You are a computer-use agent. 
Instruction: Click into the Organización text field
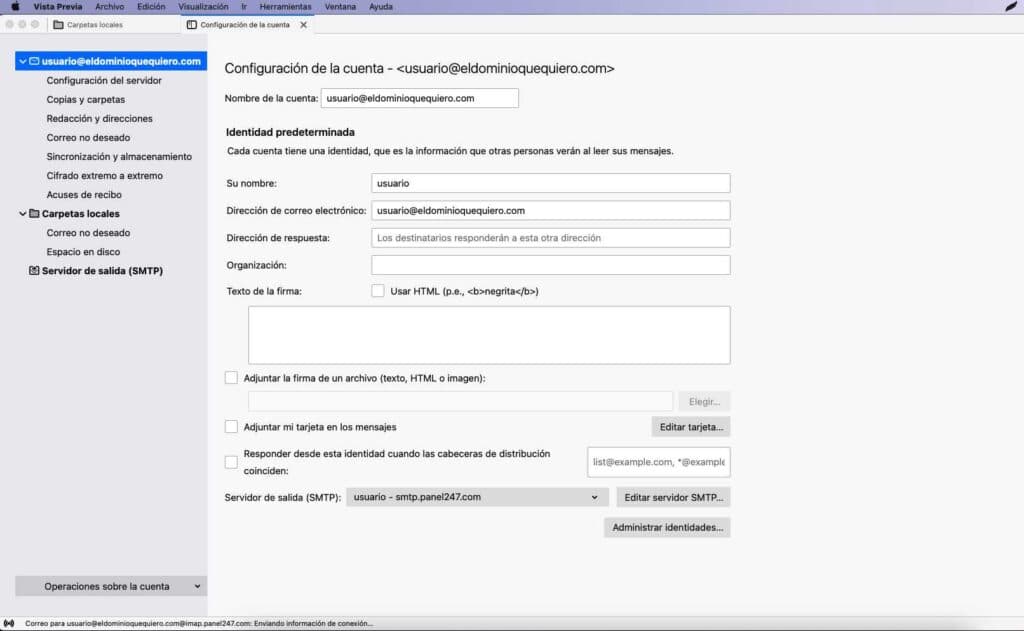pyautogui.click(x=550, y=265)
